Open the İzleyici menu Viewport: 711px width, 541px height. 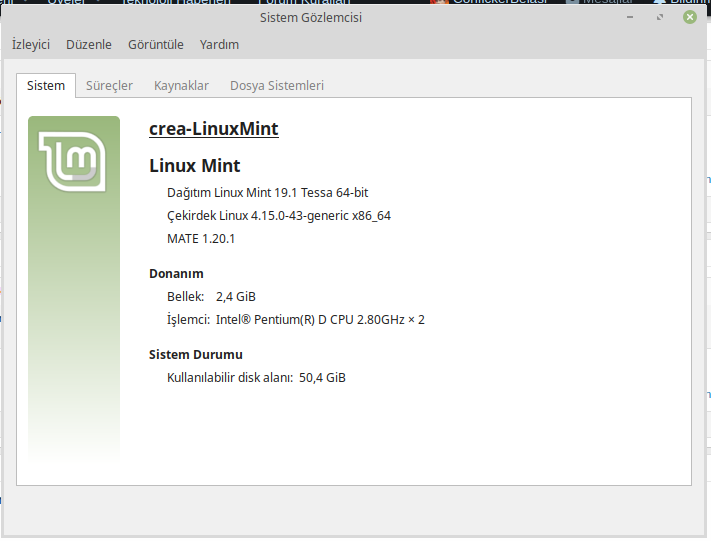point(31,44)
